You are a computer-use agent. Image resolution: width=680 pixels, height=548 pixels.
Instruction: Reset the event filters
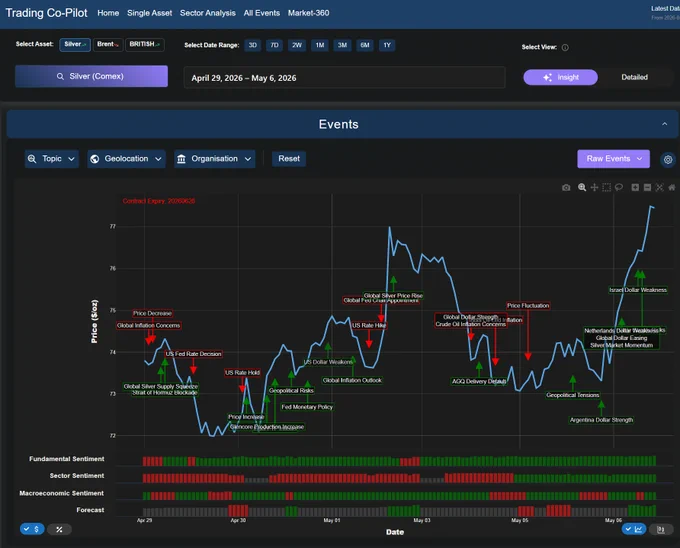click(289, 159)
